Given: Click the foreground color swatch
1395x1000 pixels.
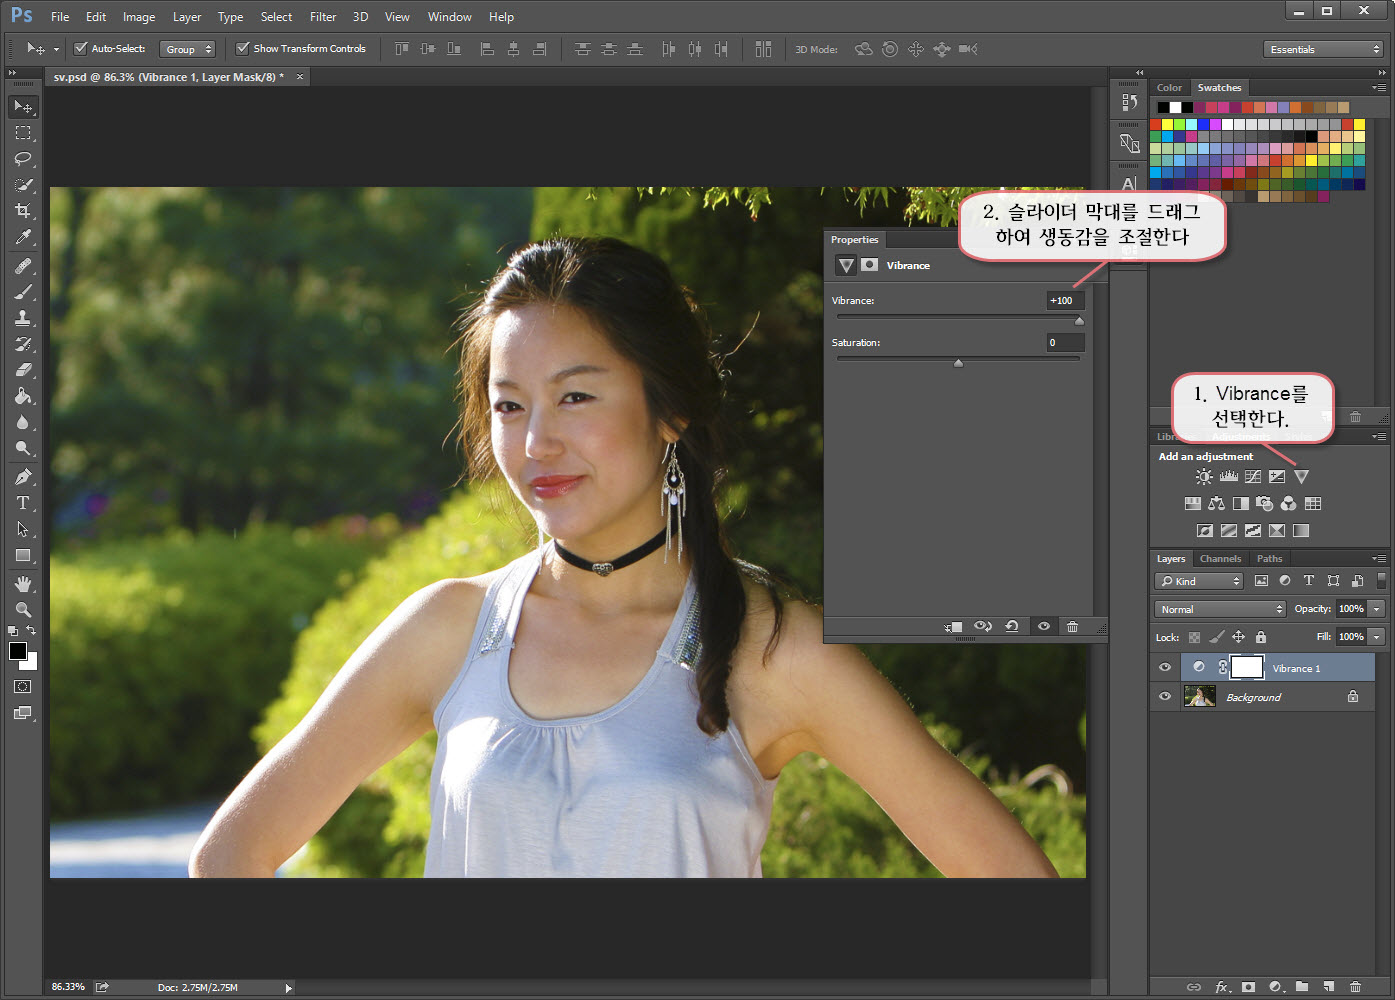Looking at the screenshot, I should click(x=18, y=651).
